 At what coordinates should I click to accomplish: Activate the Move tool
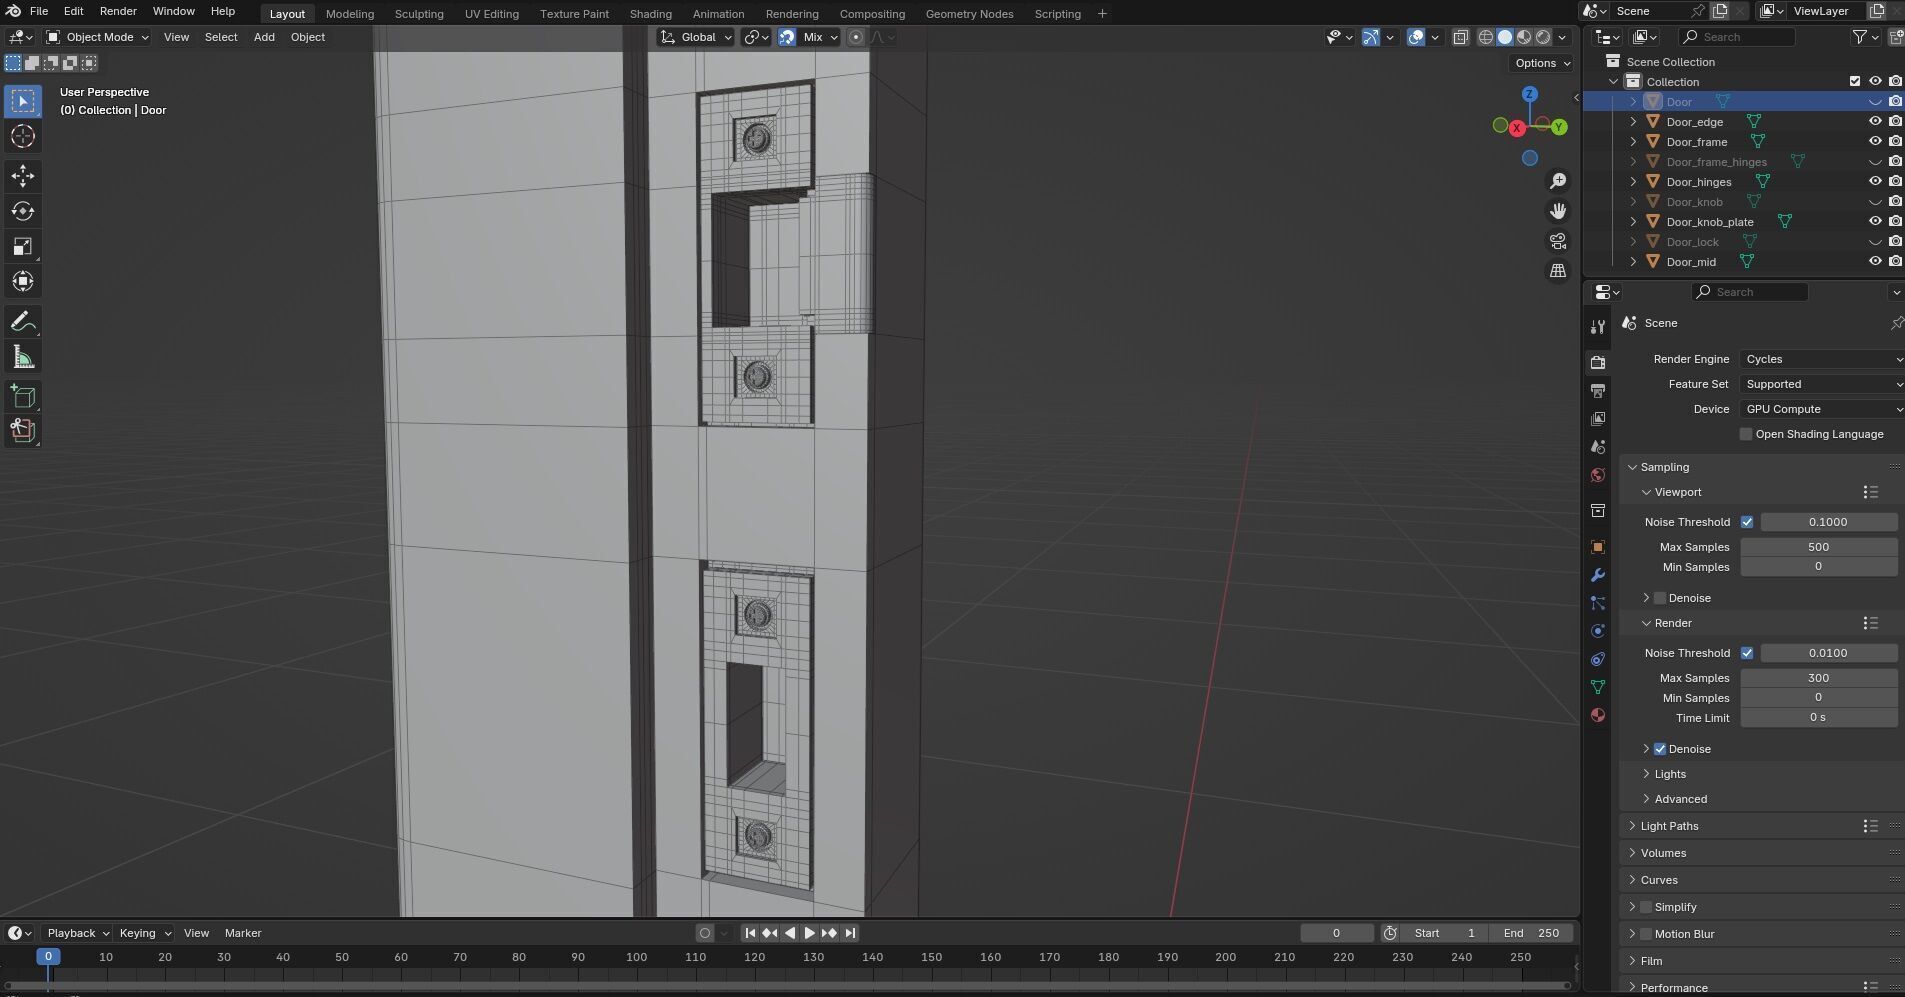(23, 176)
